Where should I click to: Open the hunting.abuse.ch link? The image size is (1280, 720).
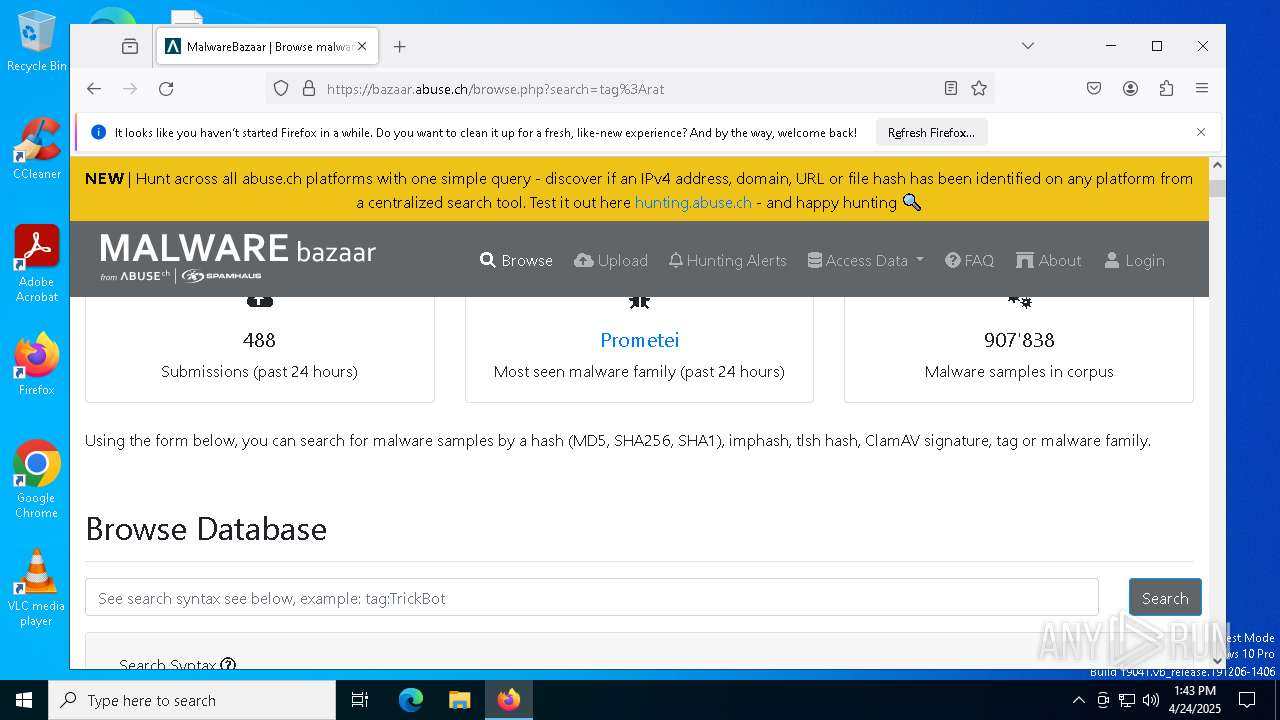coord(693,202)
